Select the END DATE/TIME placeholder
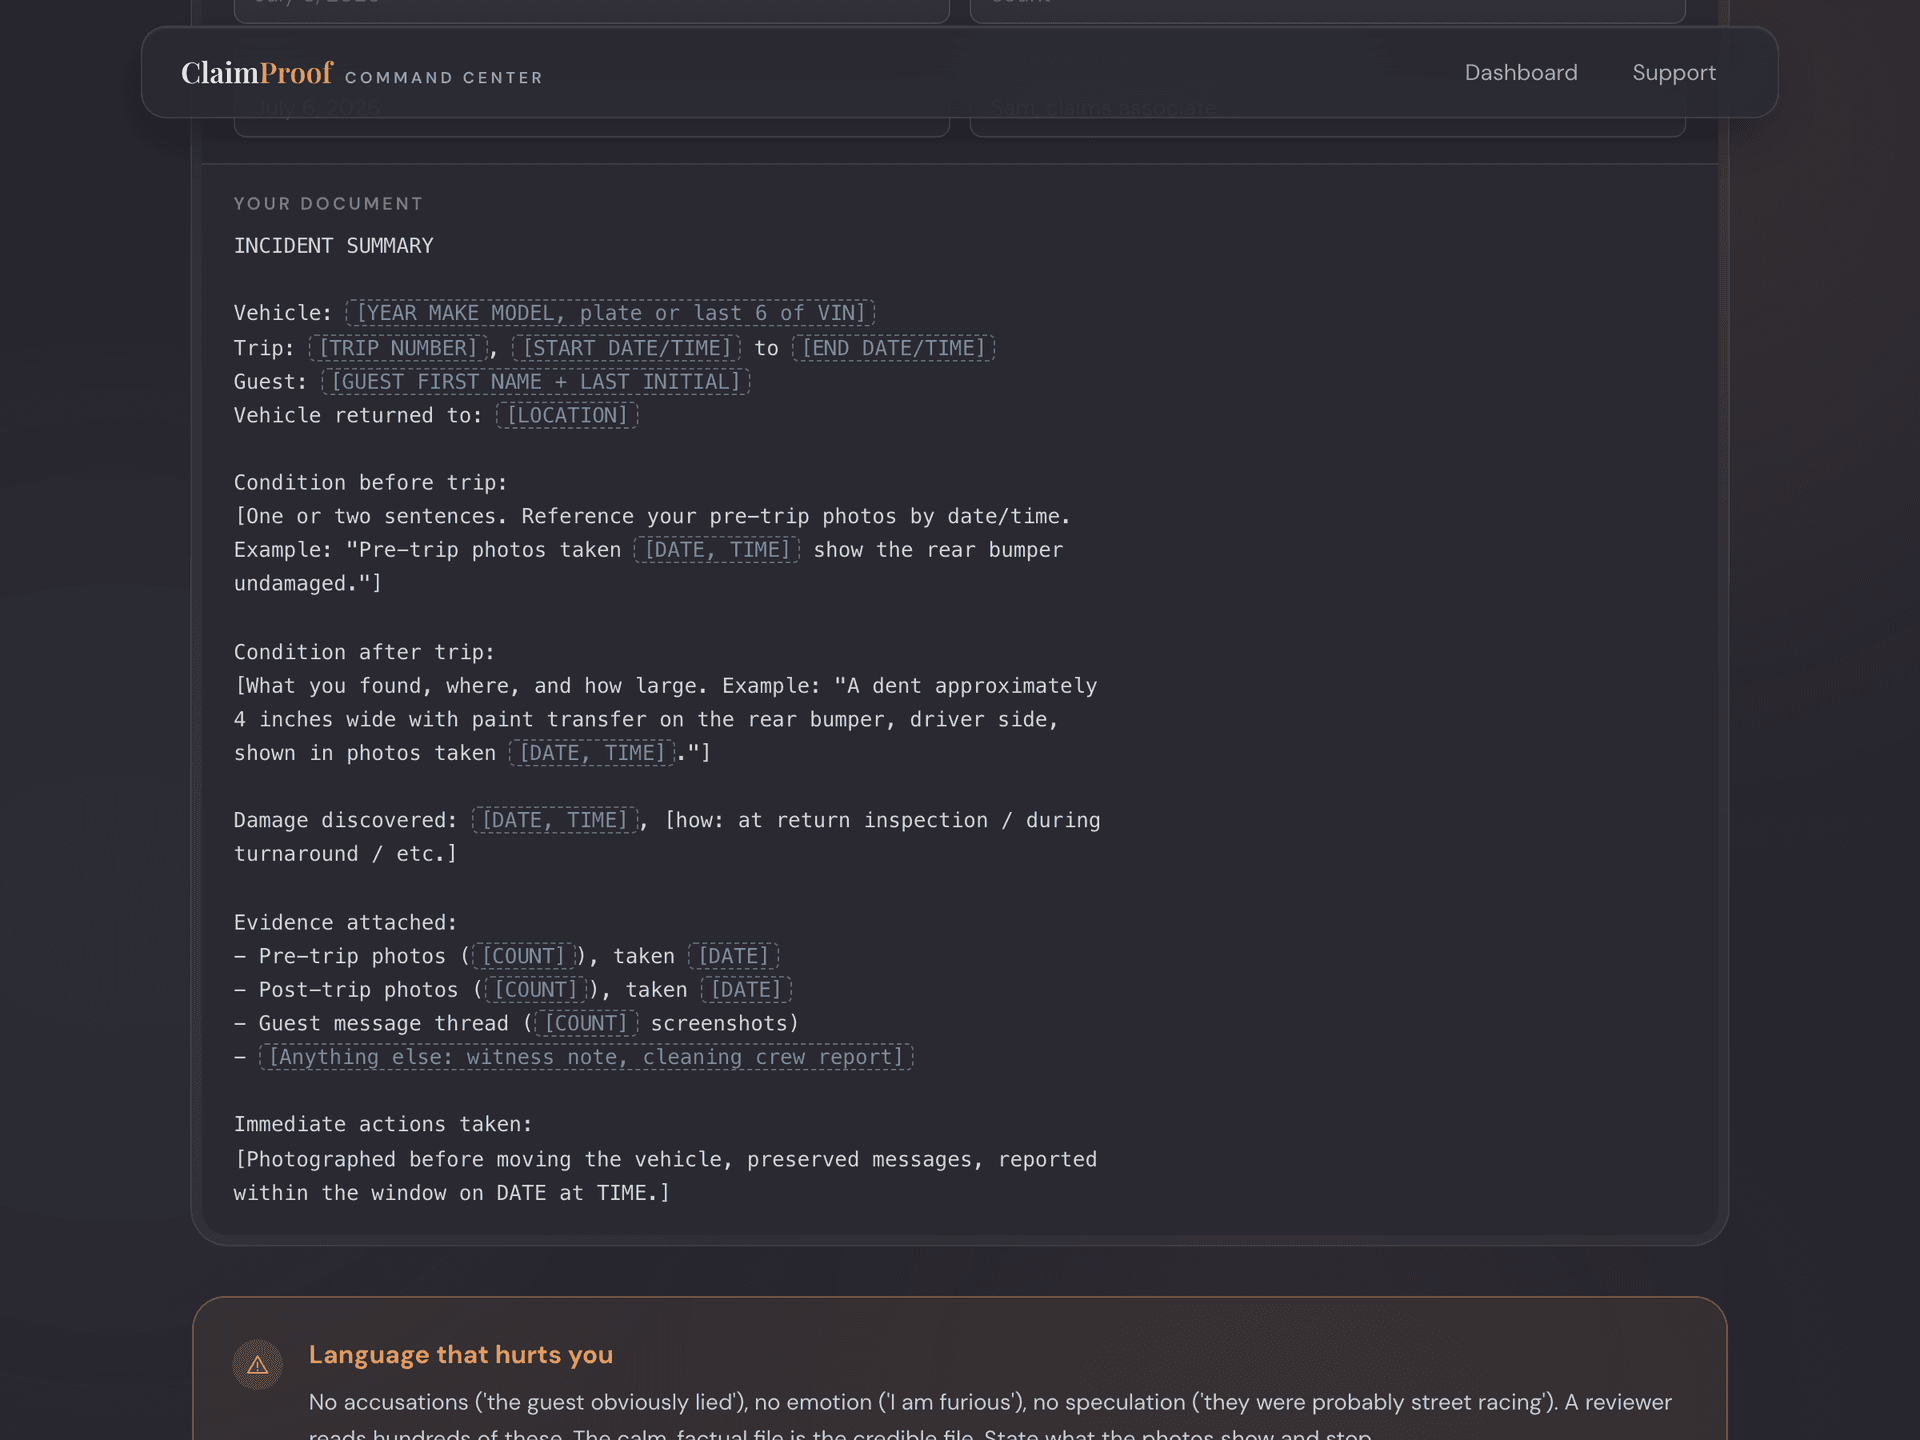Image resolution: width=1920 pixels, height=1440 pixels. [893, 348]
